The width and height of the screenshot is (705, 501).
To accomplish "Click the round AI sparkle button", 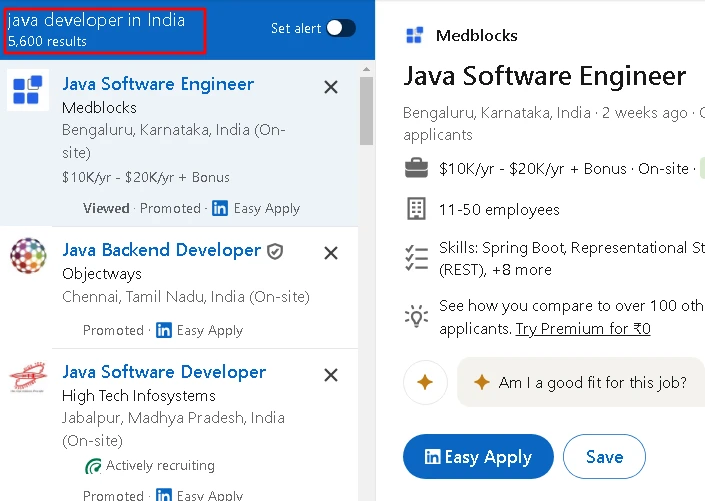I will pyautogui.click(x=425, y=382).
